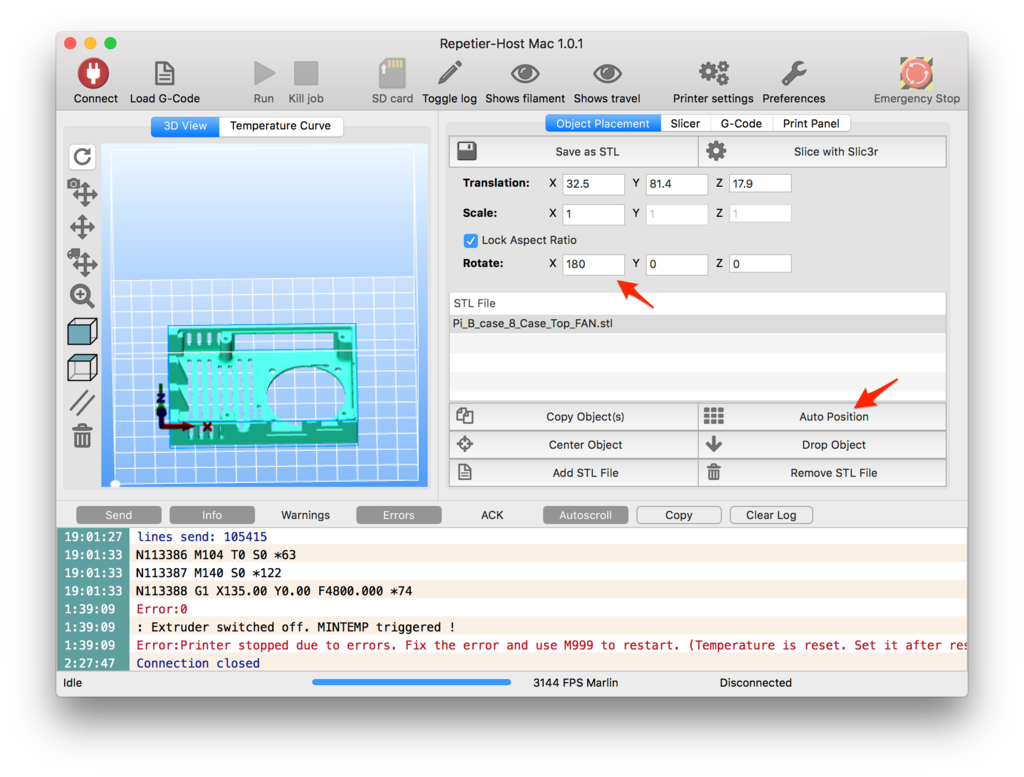Click the parallel lines projection icon
Image resolution: width=1024 pixels, height=777 pixels.
click(x=82, y=402)
